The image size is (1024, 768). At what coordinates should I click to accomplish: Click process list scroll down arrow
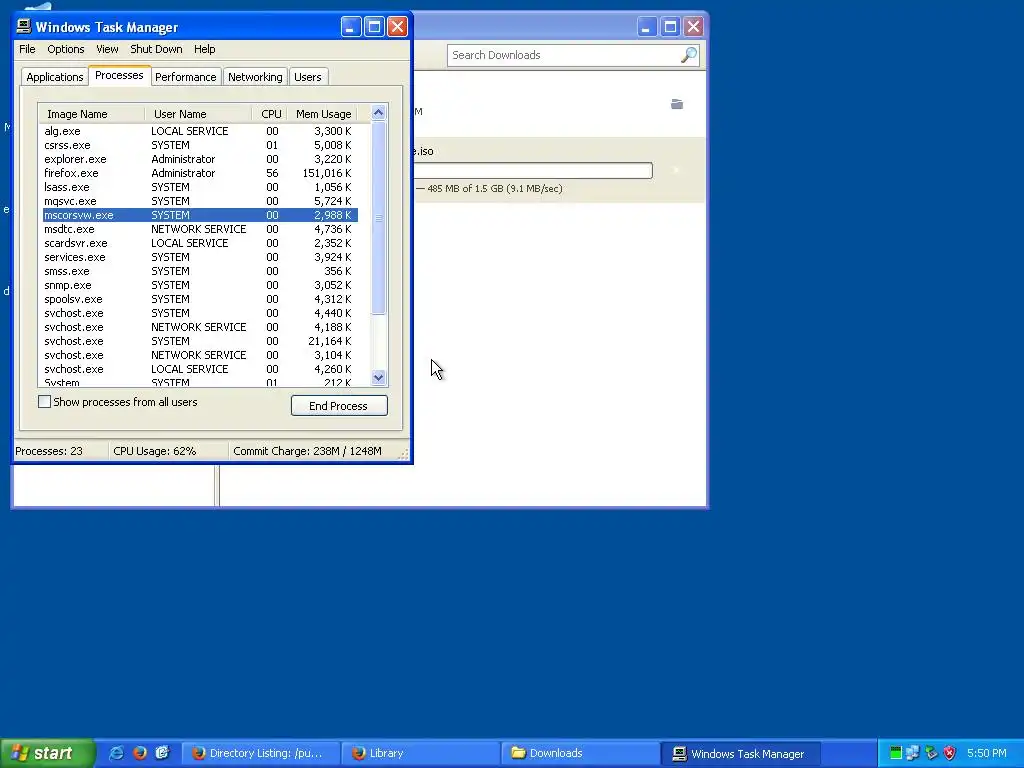click(x=378, y=377)
